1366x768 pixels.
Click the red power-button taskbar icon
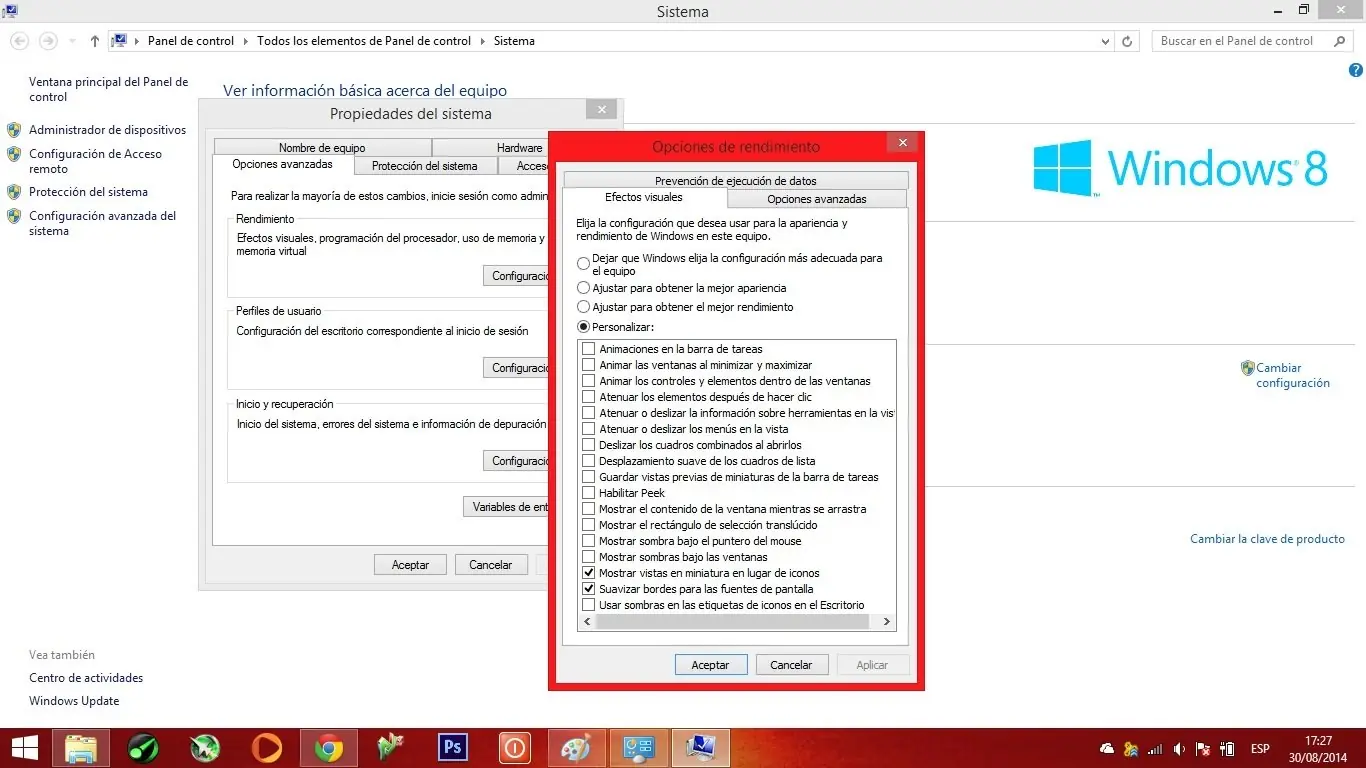pyautogui.click(x=514, y=748)
